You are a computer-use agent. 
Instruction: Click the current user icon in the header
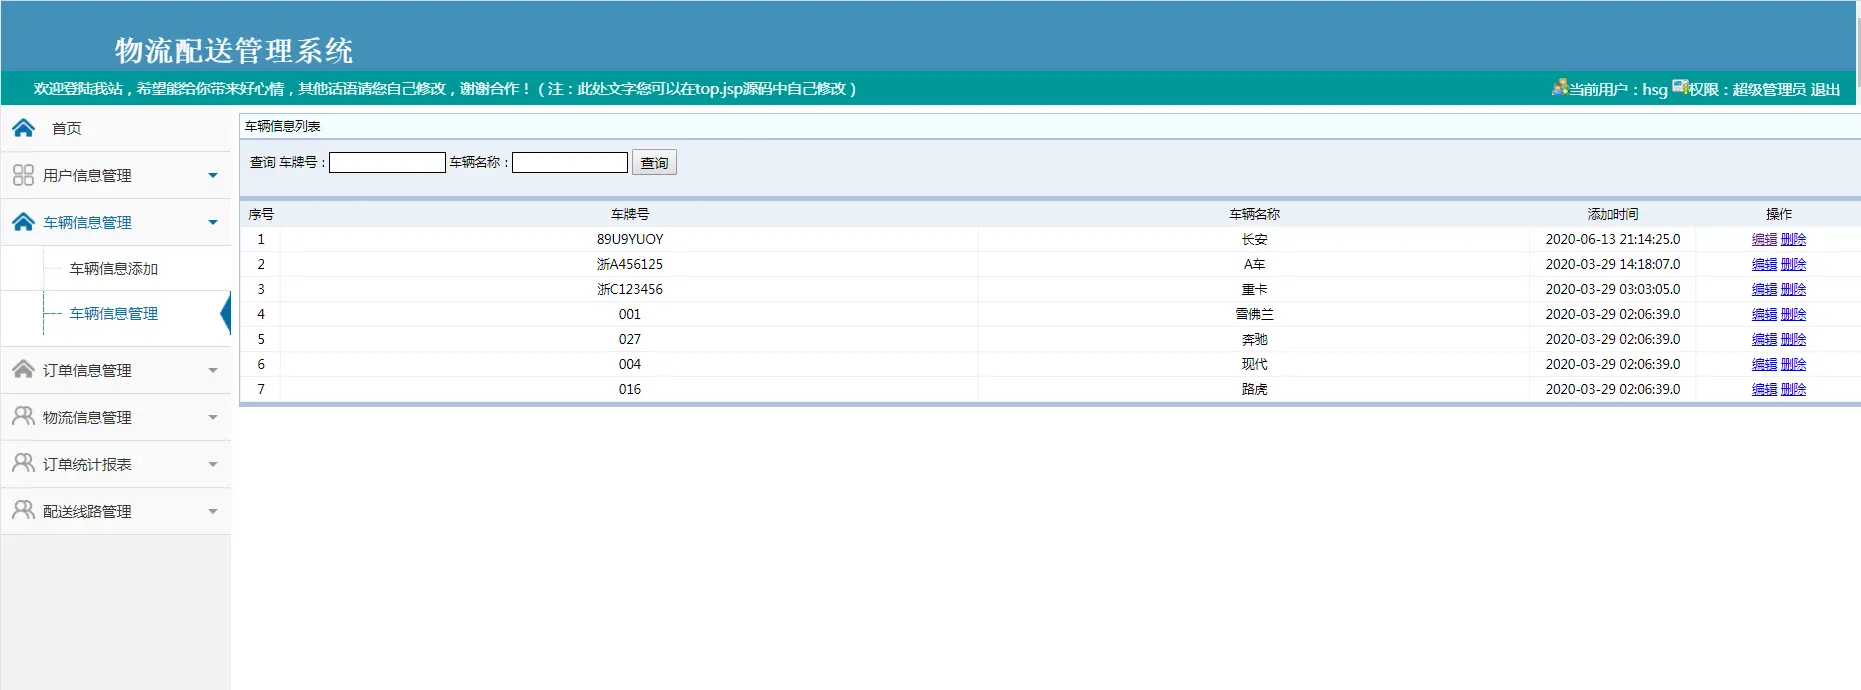[x=1559, y=88]
